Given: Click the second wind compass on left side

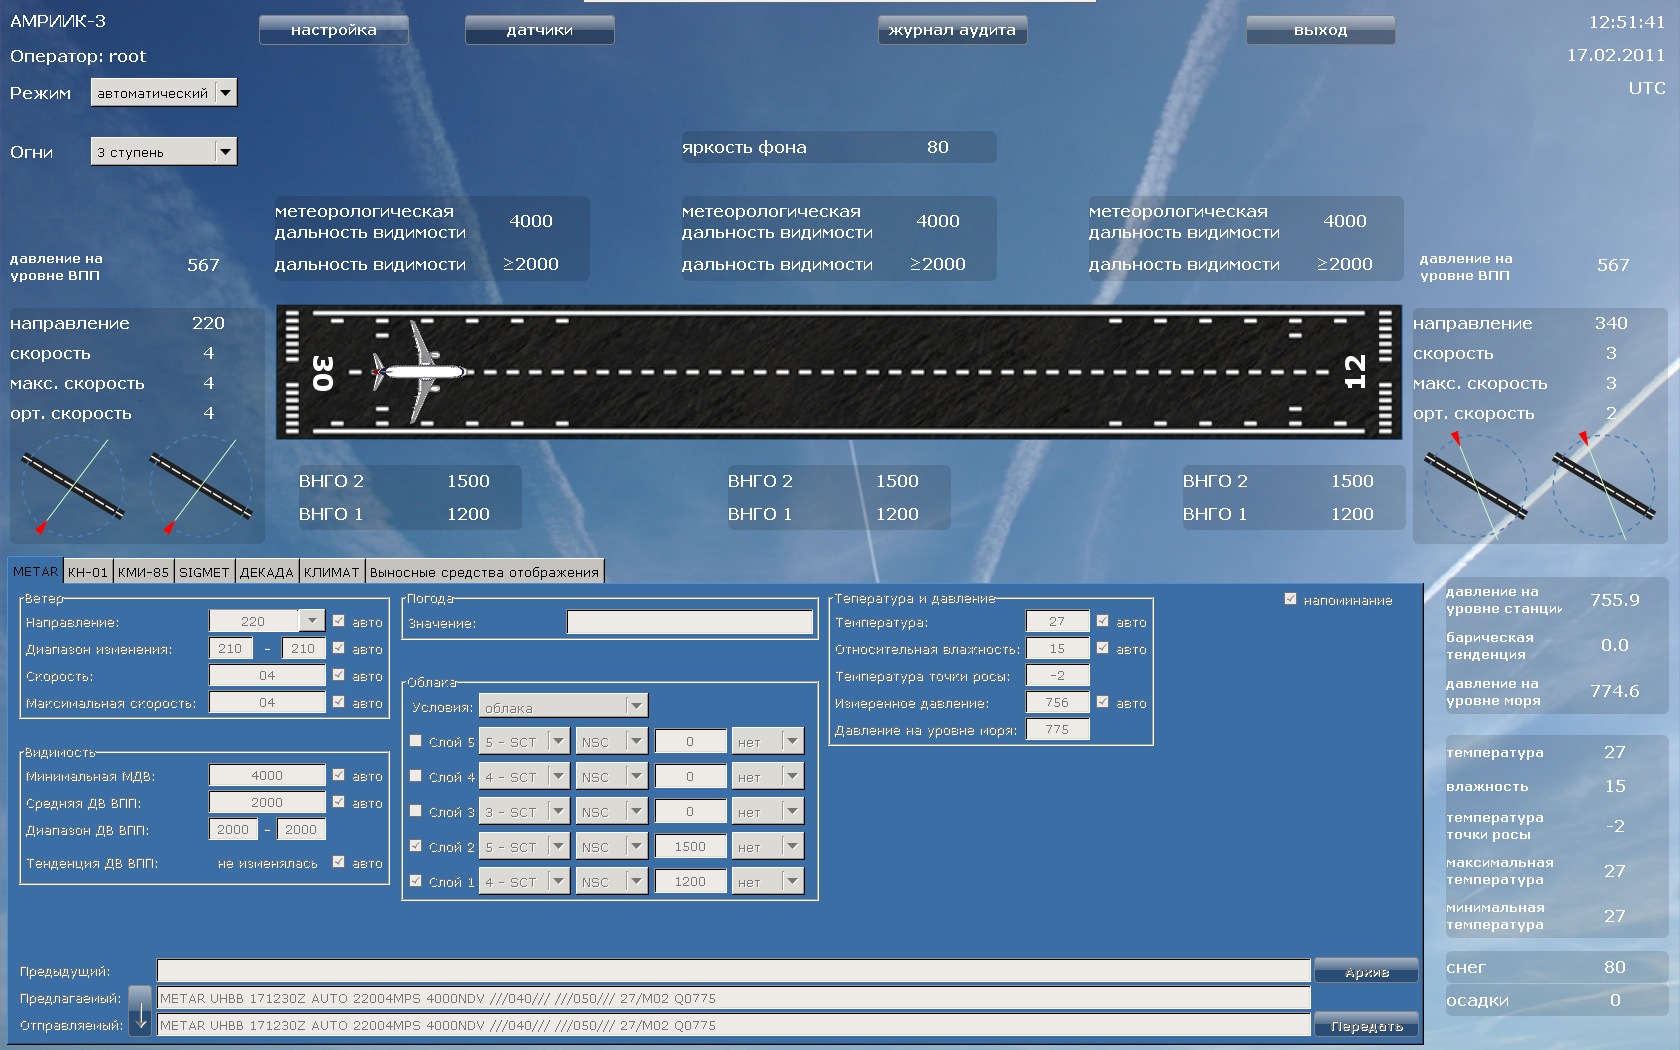Looking at the screenshot, I should point(200,487).
